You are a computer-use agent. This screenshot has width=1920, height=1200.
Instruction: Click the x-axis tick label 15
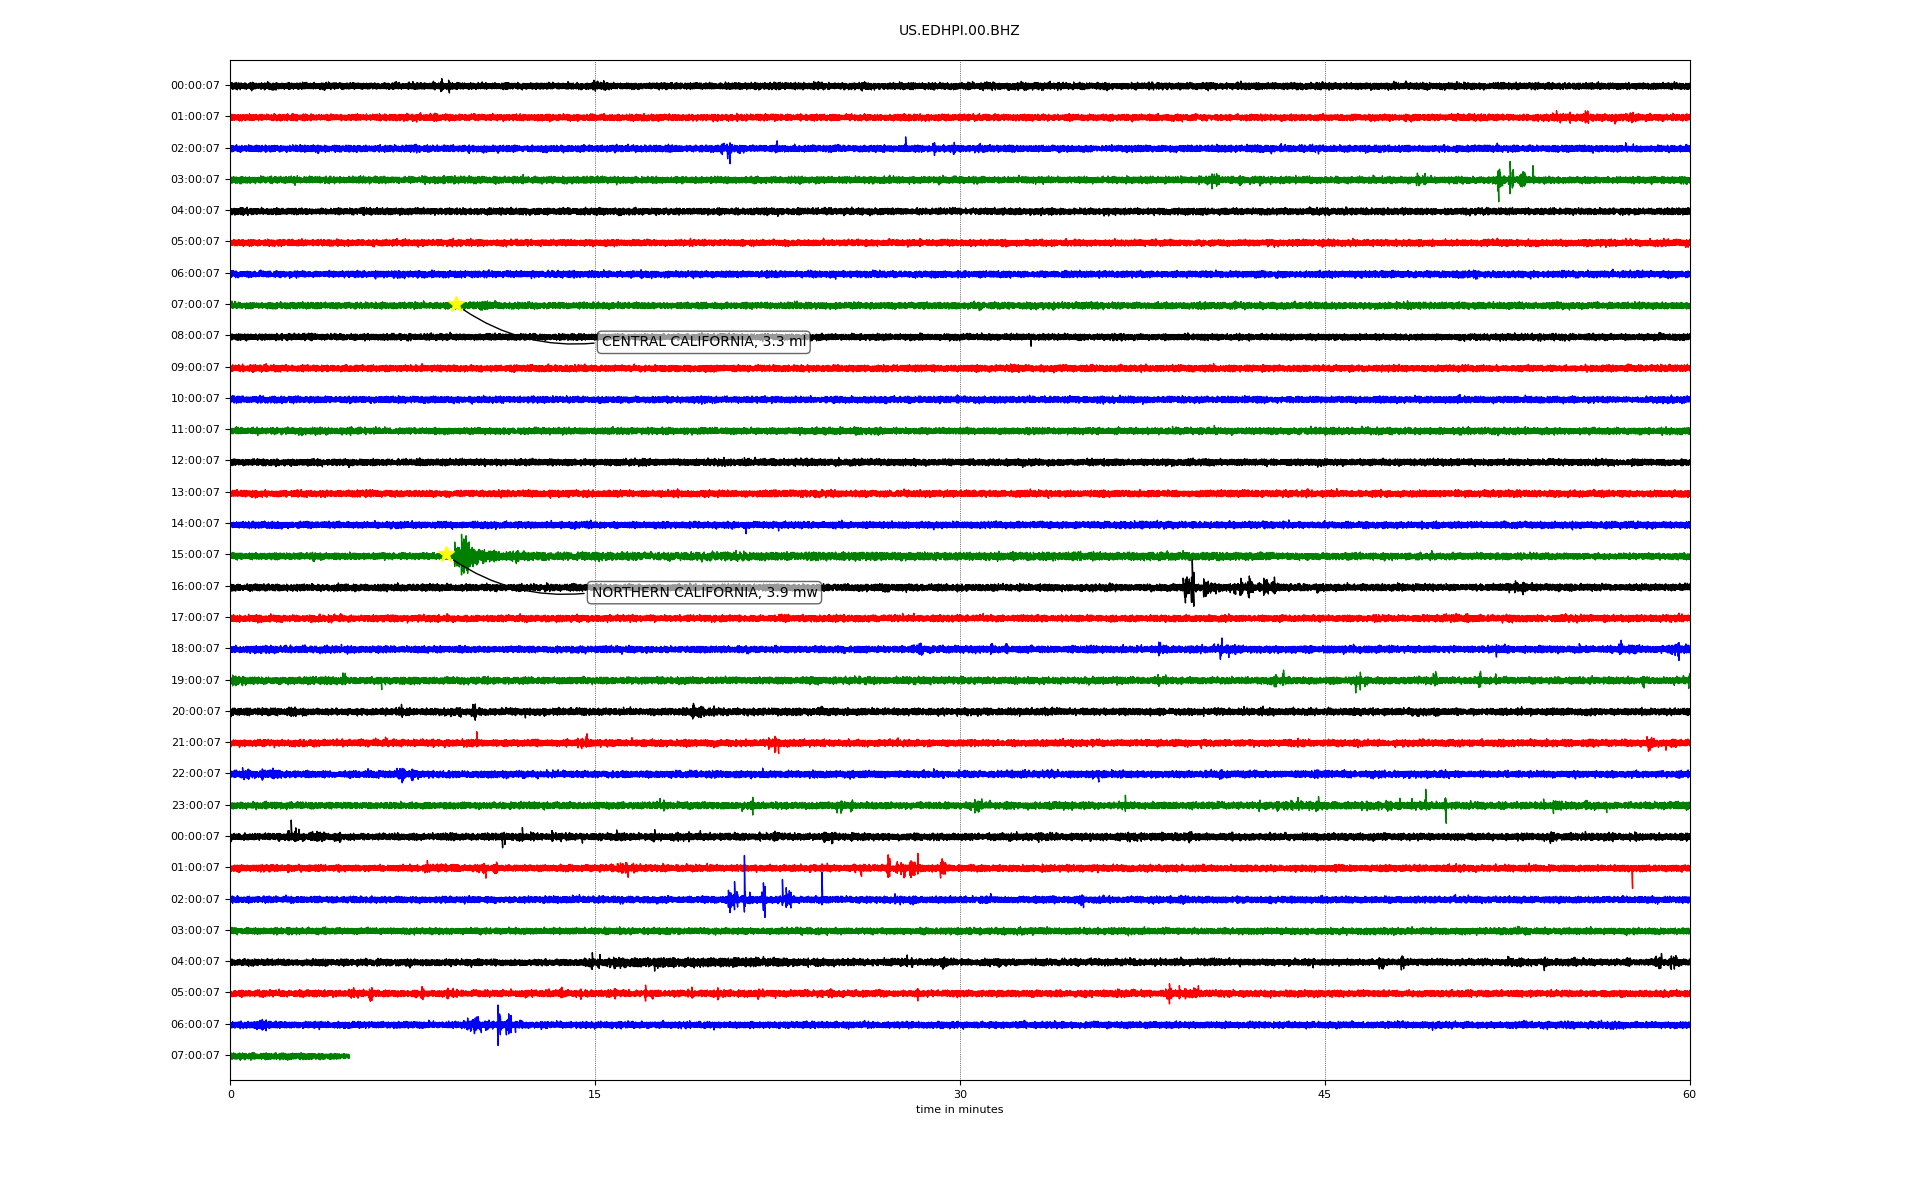595,1094
